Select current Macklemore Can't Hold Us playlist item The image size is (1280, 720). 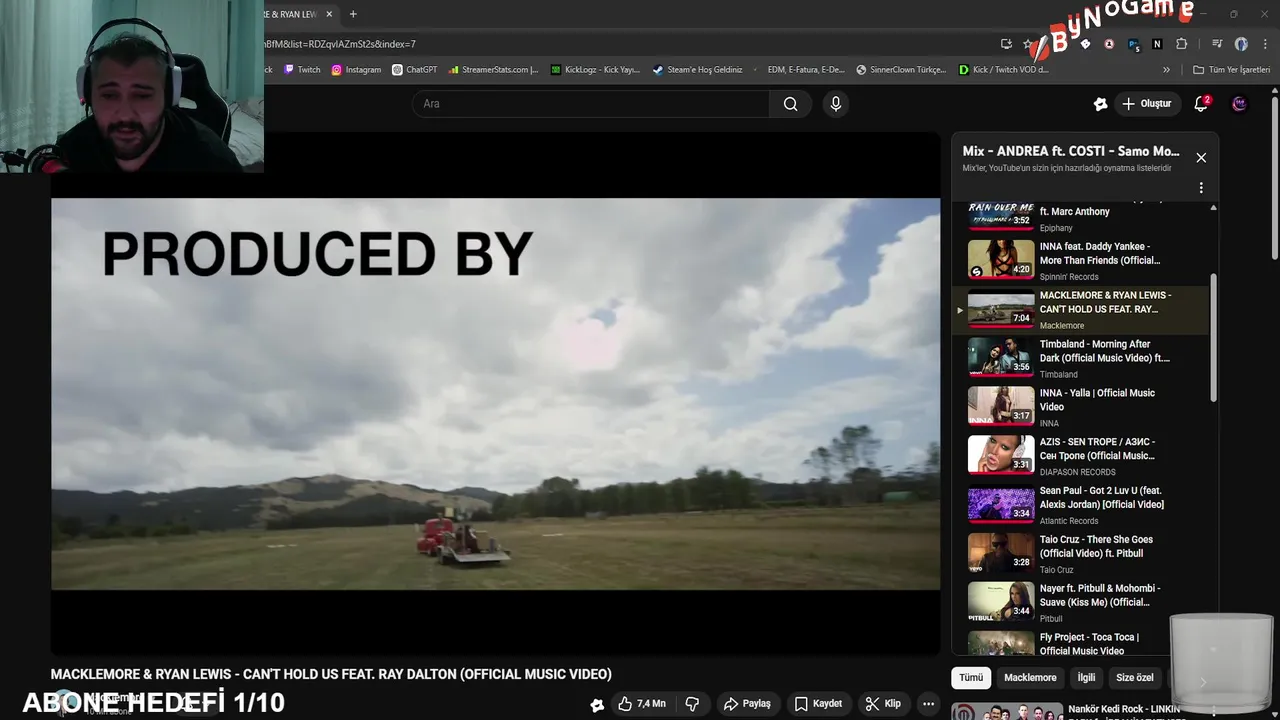1080,309
